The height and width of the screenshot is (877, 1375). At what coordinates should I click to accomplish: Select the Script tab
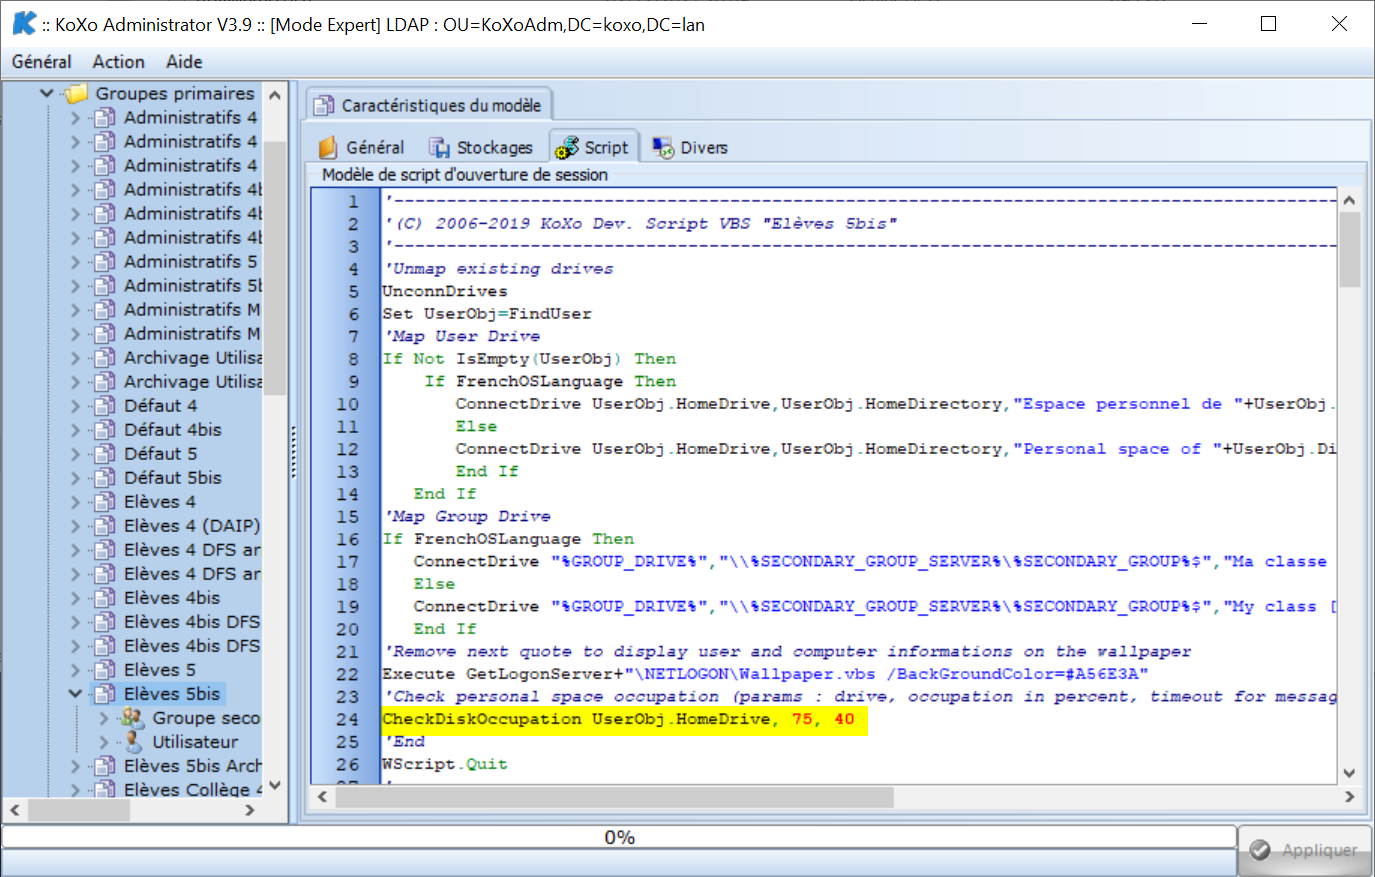593,147
